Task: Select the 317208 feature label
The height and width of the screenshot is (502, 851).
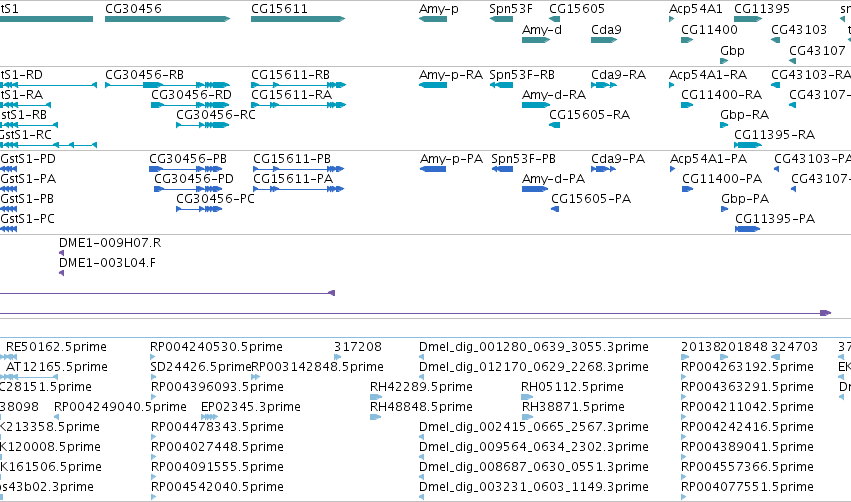Action: (x=358, y=347)
